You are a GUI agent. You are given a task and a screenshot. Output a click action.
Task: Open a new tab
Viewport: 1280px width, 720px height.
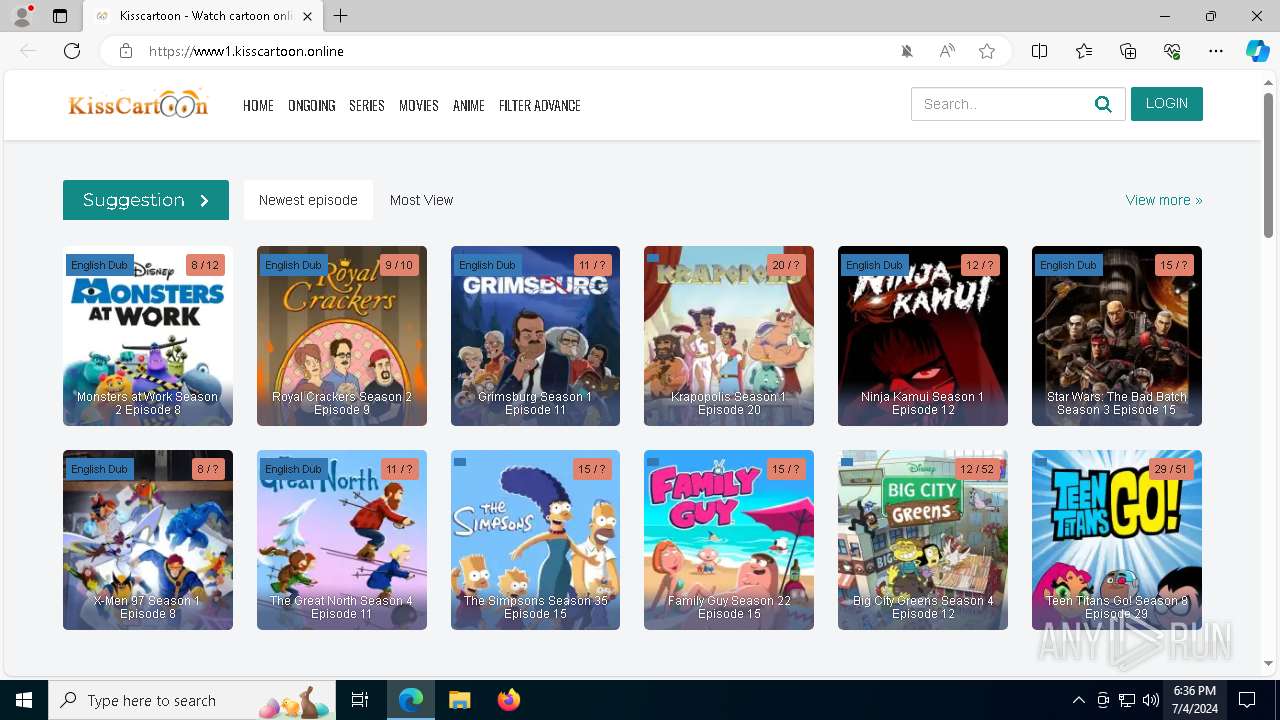pyautogui.click(x=341, y=16)
